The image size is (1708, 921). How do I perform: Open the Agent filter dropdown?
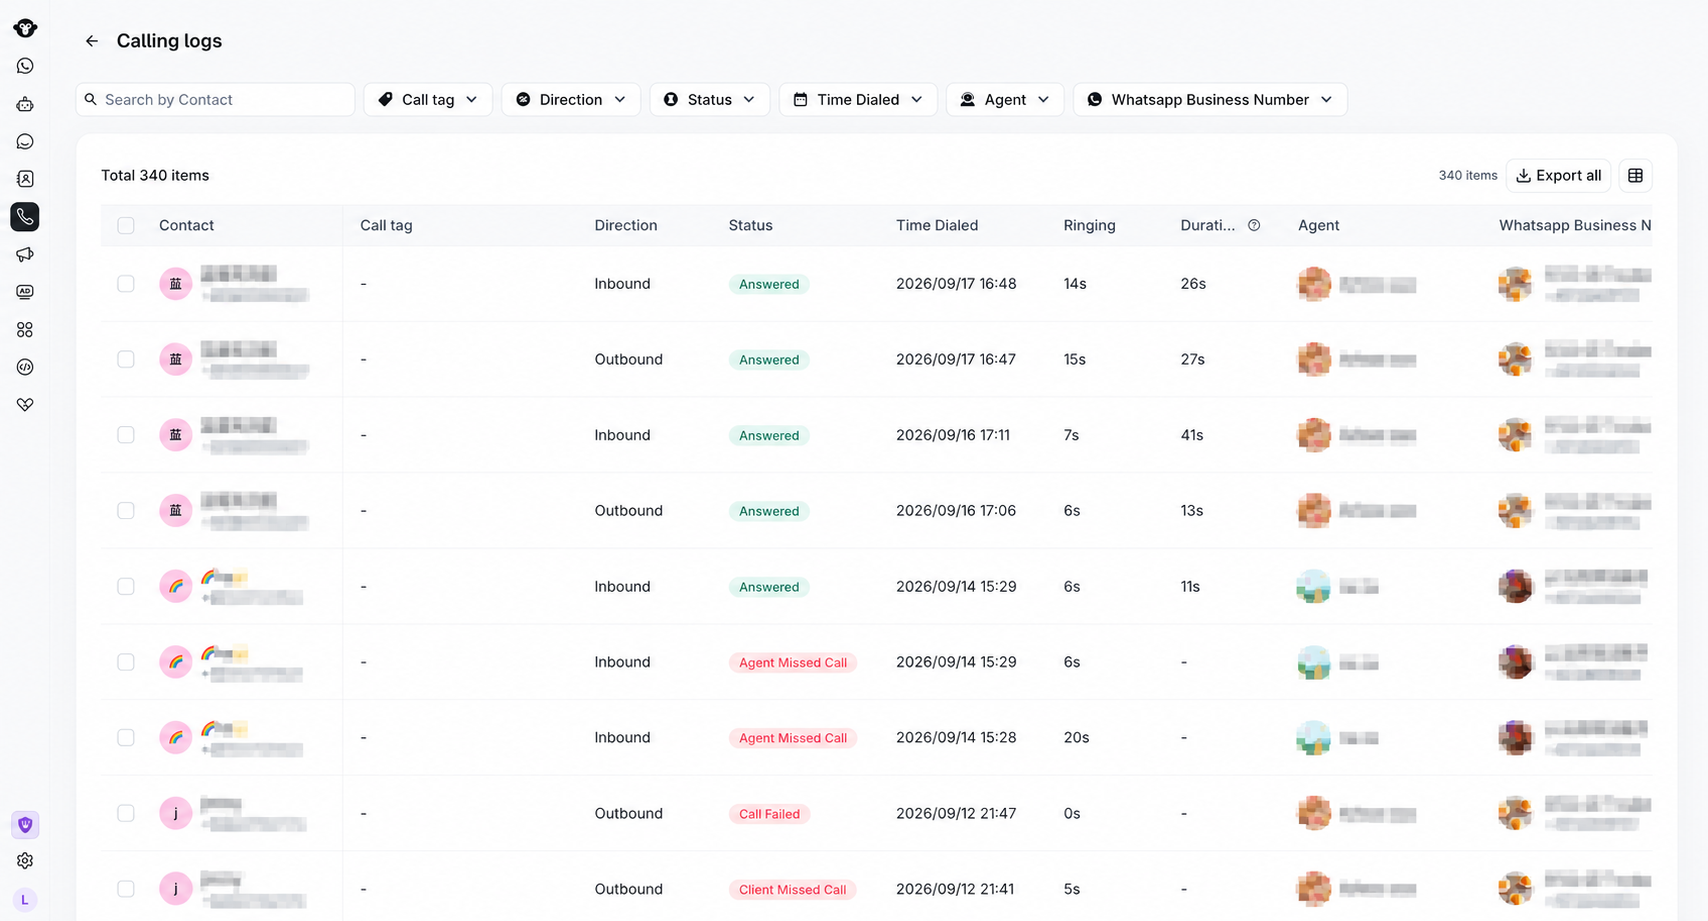click(x=1005, y=99)
